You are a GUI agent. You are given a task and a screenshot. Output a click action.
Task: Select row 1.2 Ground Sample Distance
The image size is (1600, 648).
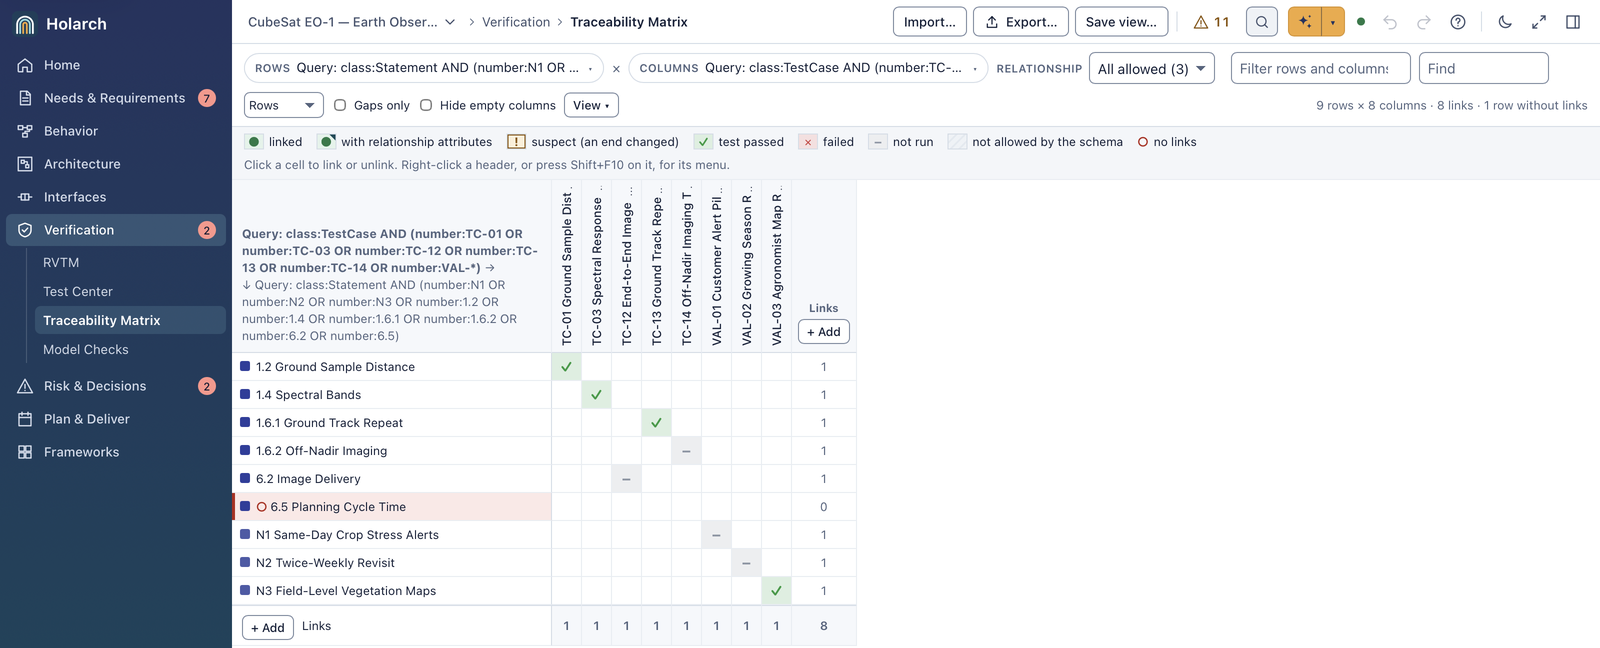[392, 367]
